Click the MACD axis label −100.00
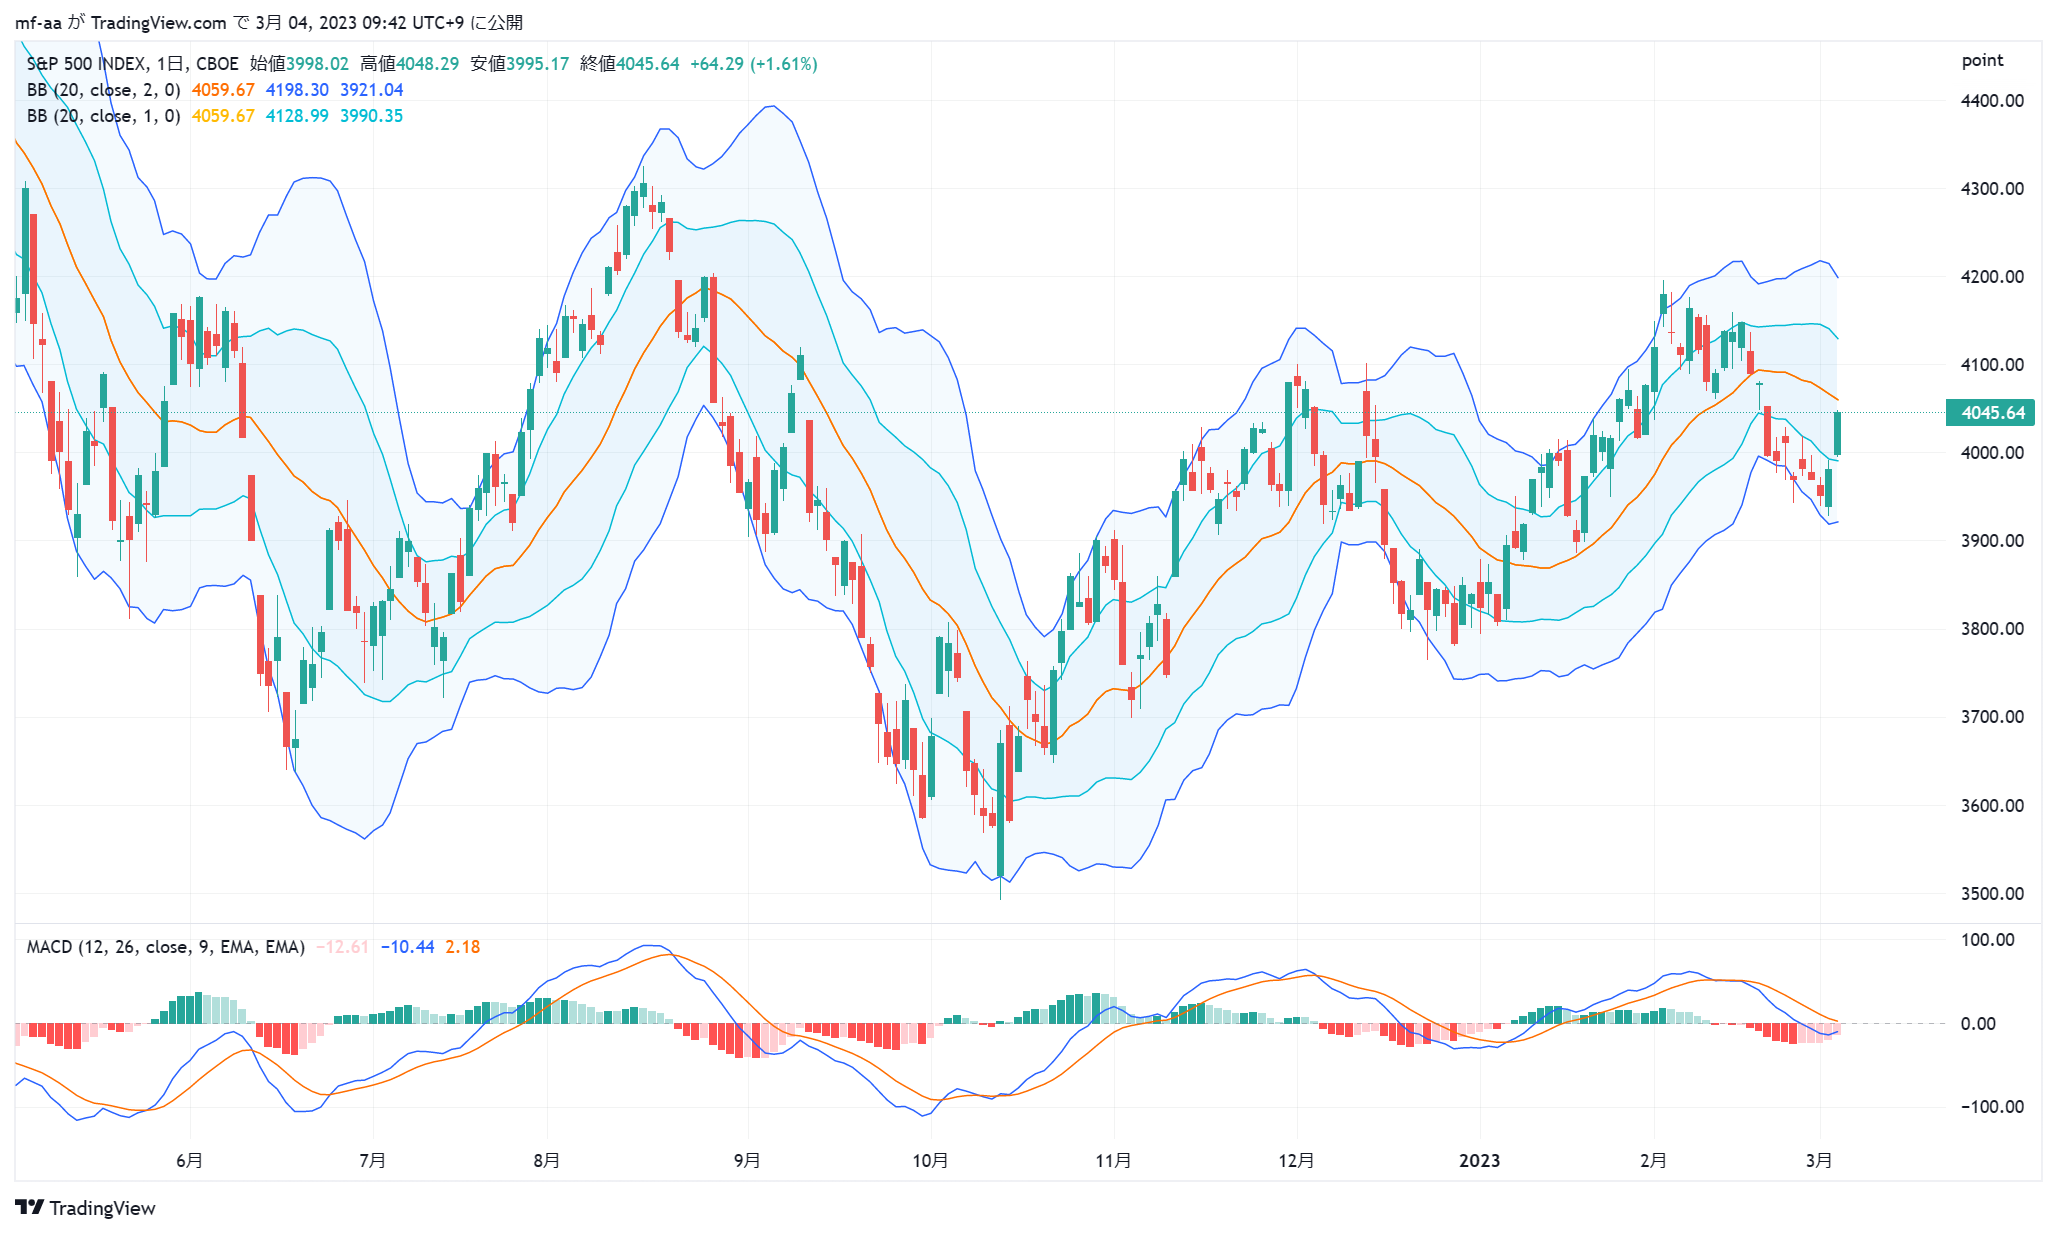This screenshot has width=2057, height=1234. pyautogui.click(x=1992, y=1107)
